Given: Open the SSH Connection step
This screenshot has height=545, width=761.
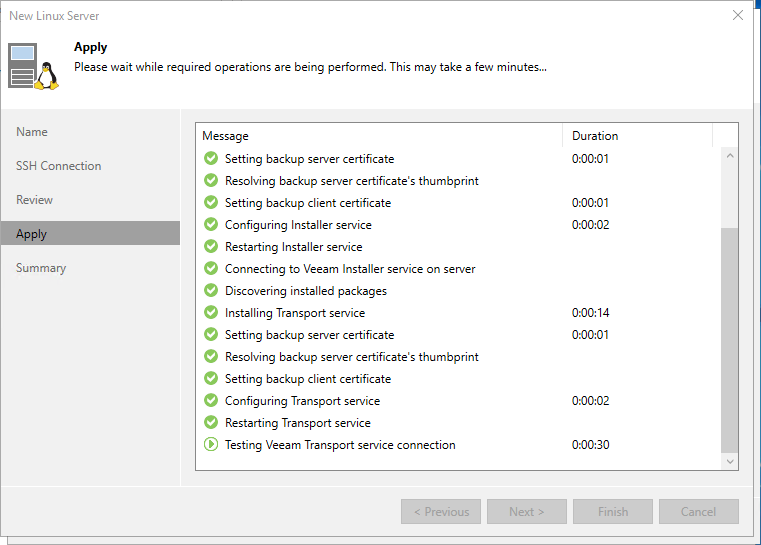Looking at the screenshot, I should pos(58,166).
